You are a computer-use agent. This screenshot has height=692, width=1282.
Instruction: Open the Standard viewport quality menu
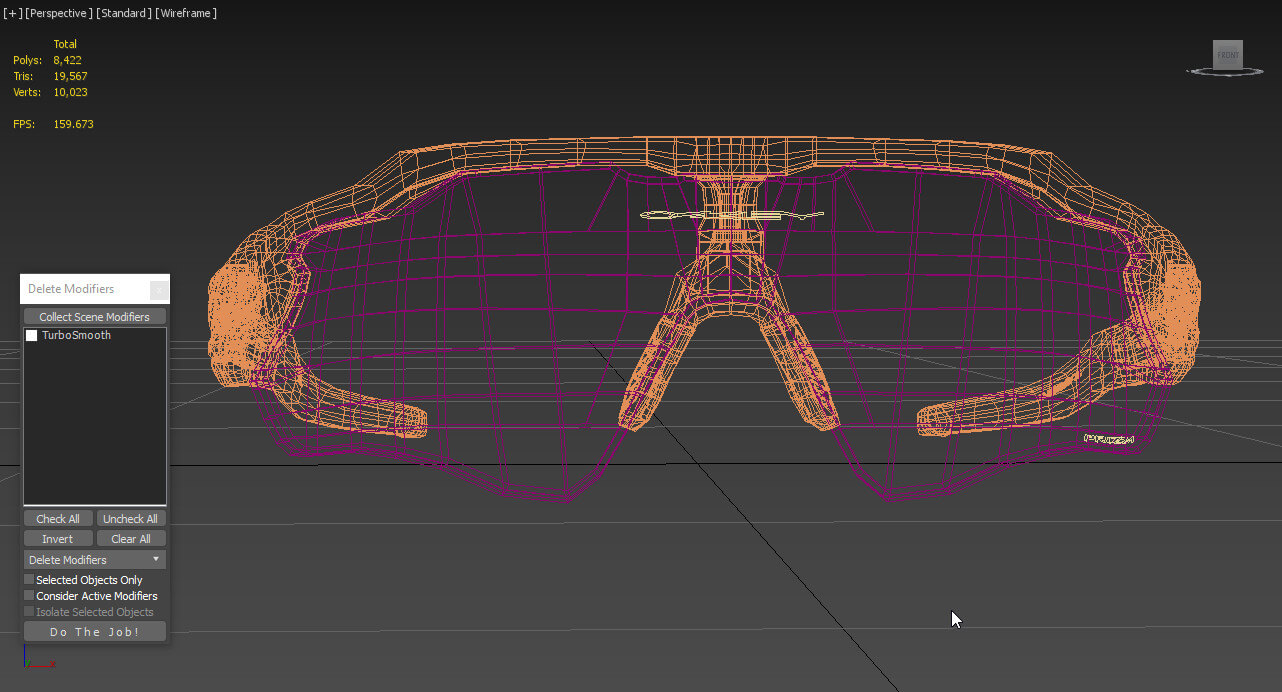pyautogui.click(x=124, y=13)
